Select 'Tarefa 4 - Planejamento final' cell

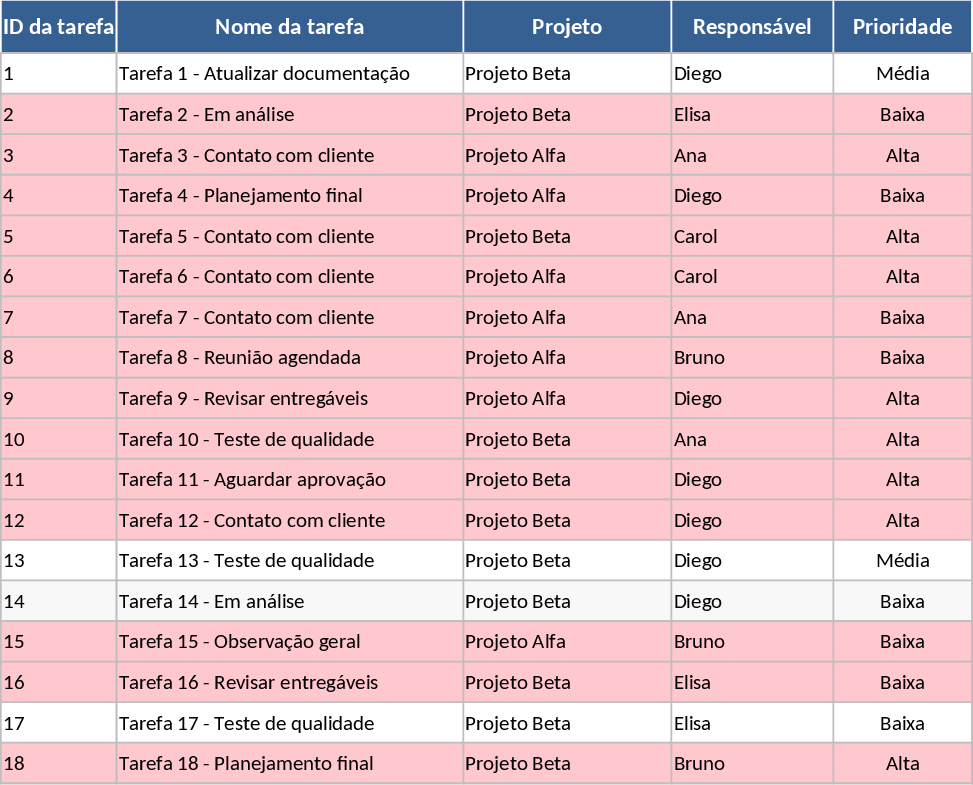tap(289, 196)
